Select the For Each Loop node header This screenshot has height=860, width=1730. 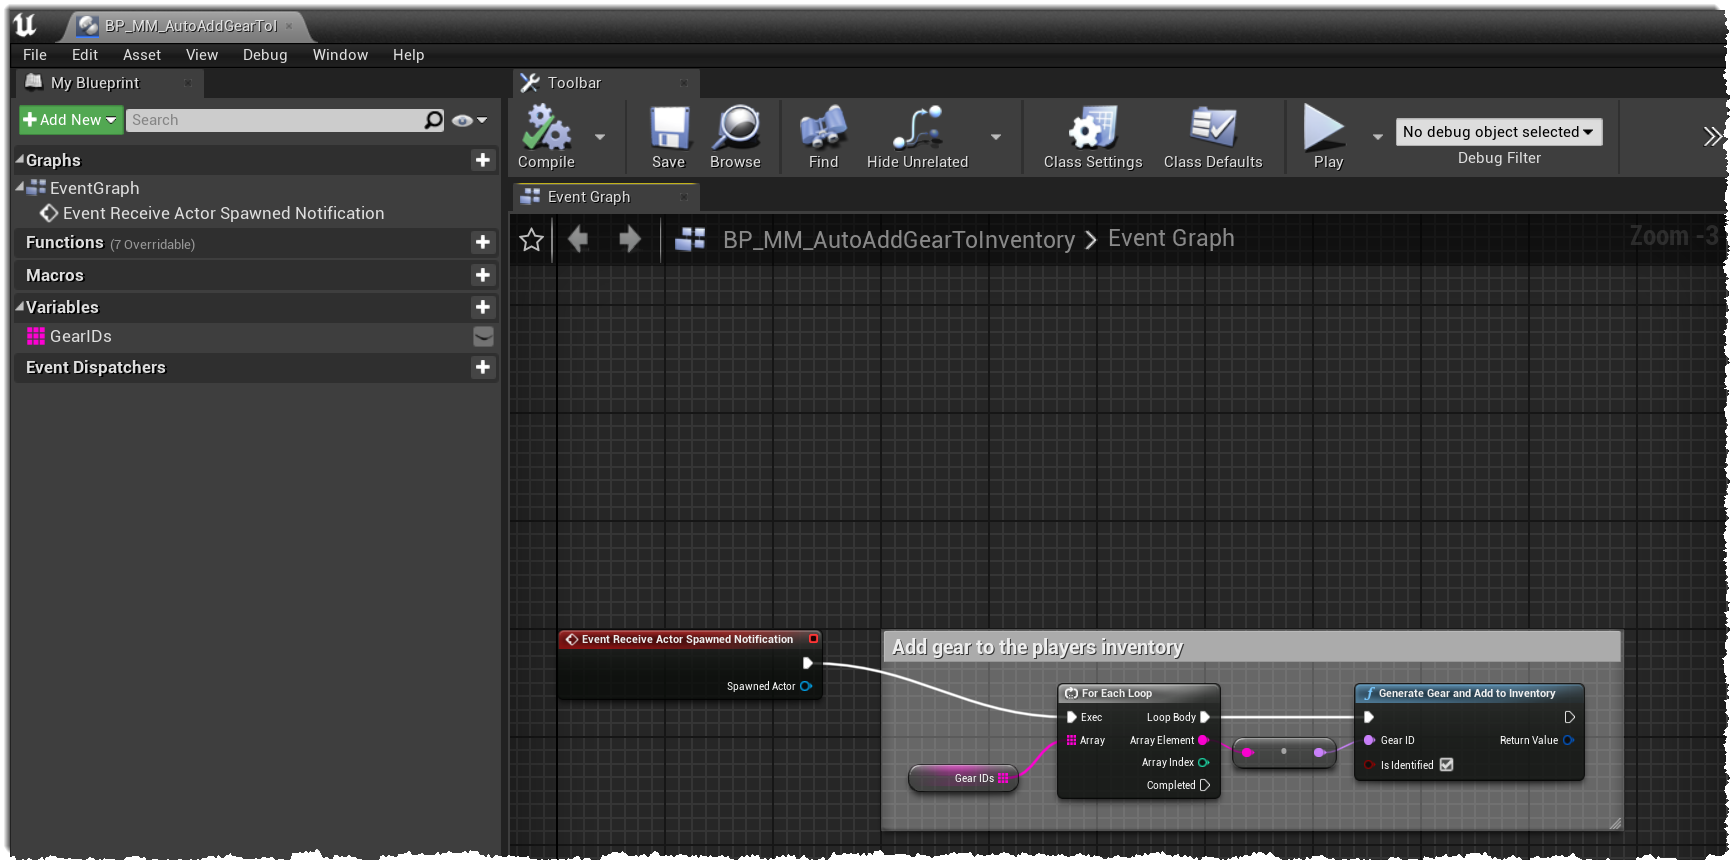click(x=1138, y=693)
